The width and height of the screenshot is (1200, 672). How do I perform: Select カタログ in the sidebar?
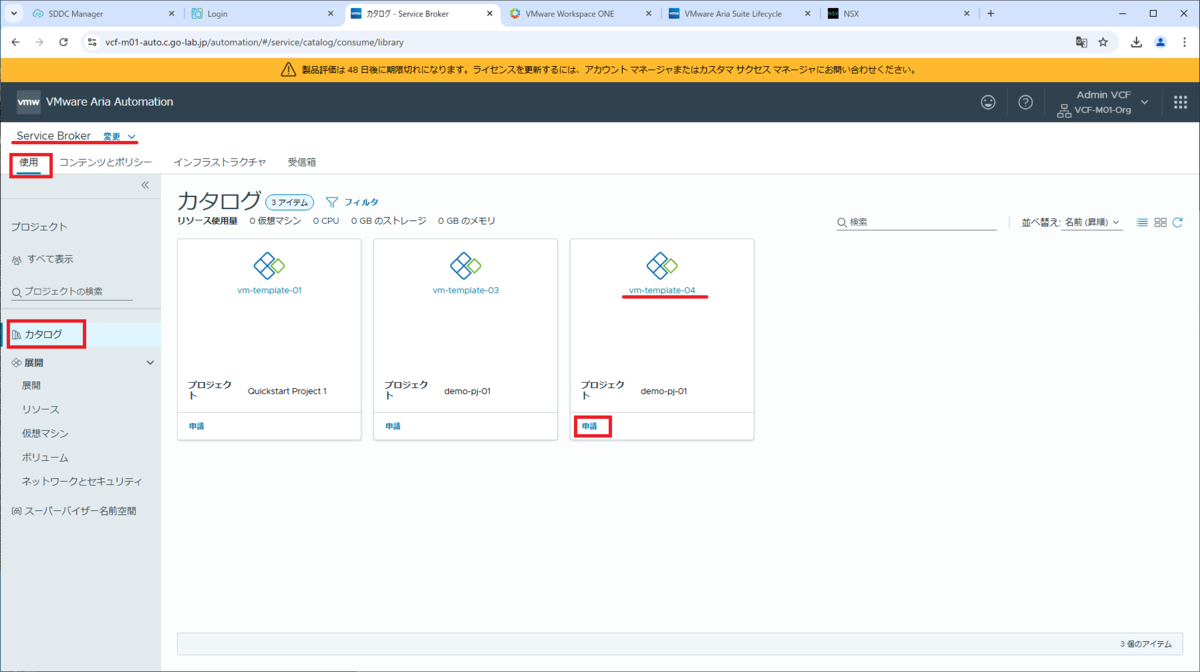[43, 334]
